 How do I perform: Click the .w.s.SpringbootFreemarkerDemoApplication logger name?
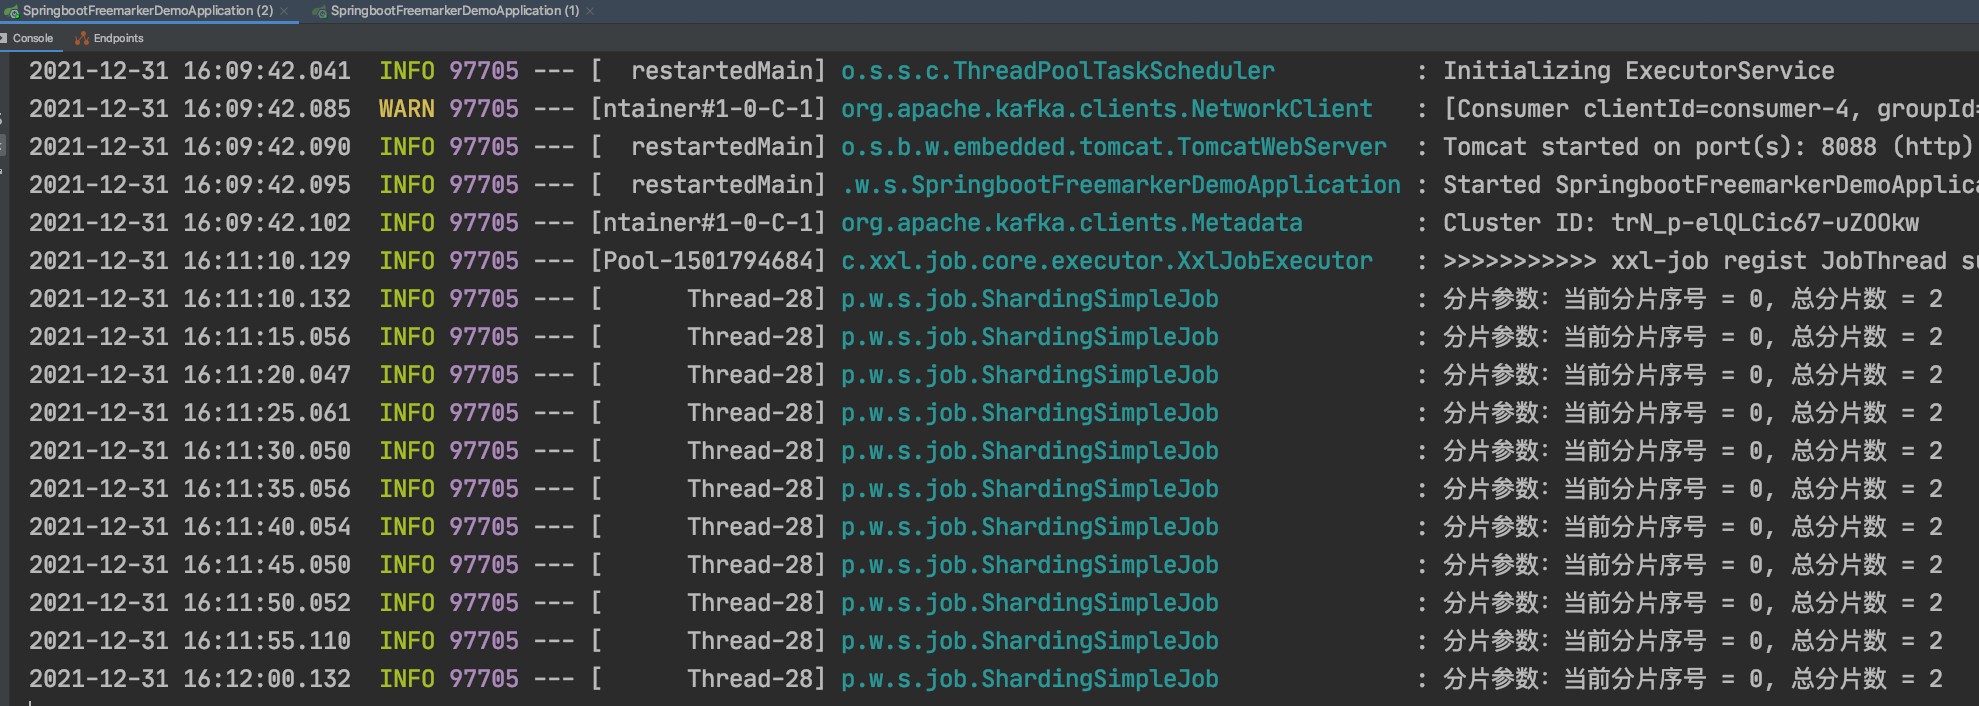click(1120, 185)
